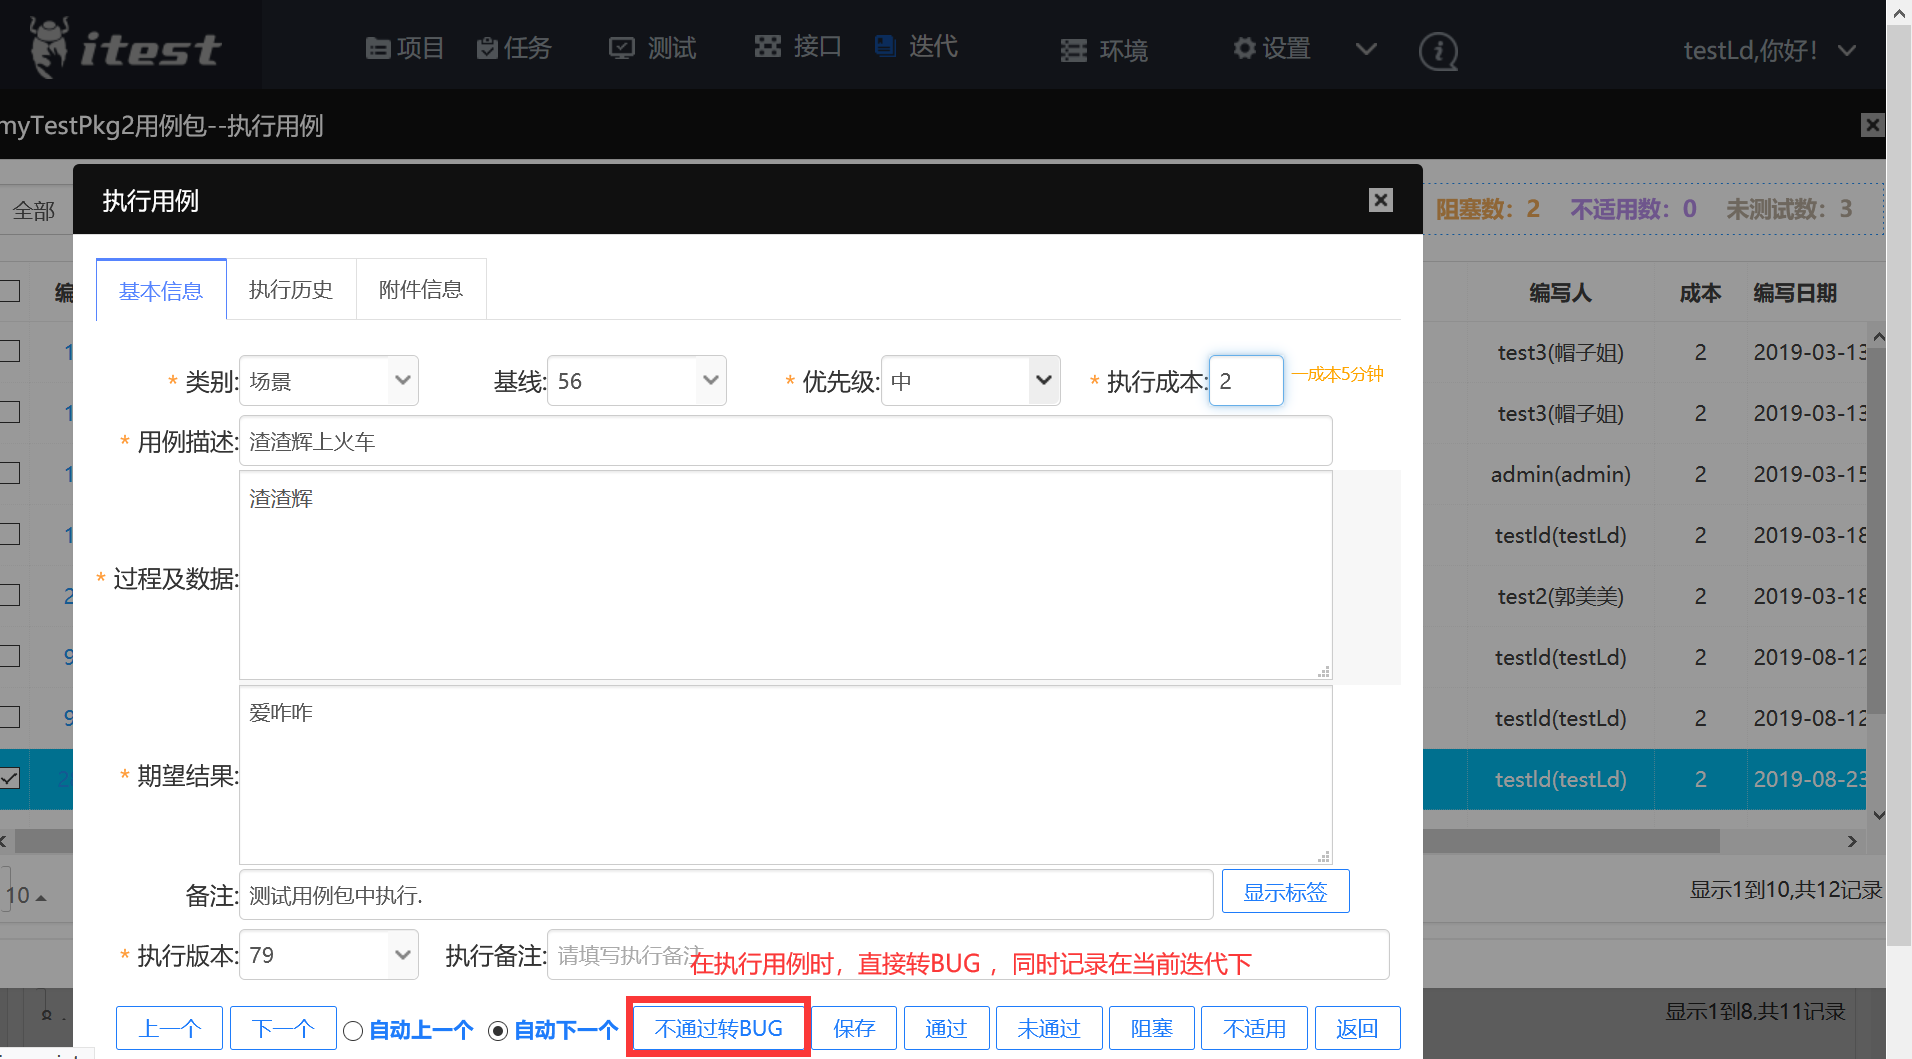This screenshot has height=1059, width=1912.
Task: Click the 显示标签 button
Action: pyautogui.click(x=1286, y=891)
